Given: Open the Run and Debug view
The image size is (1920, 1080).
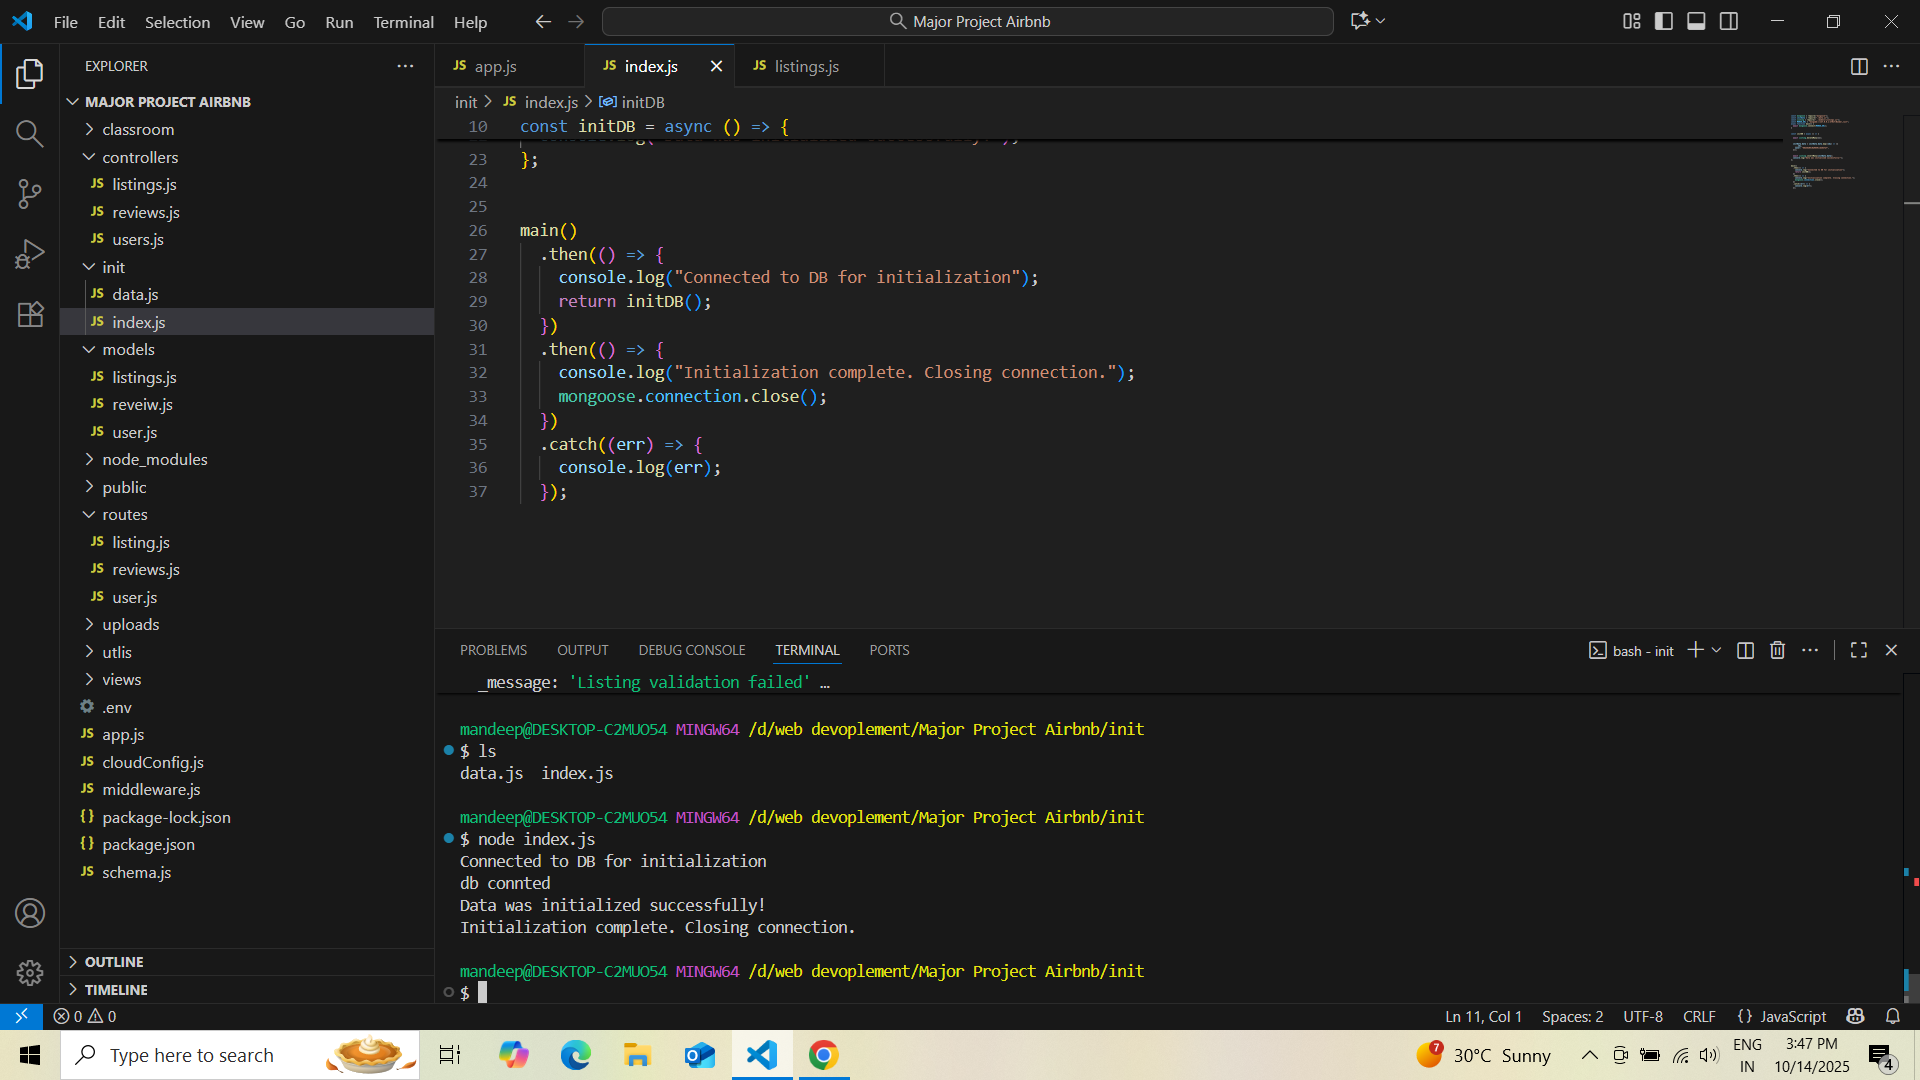Looking at the screenshot, I should tap(30, 254).
